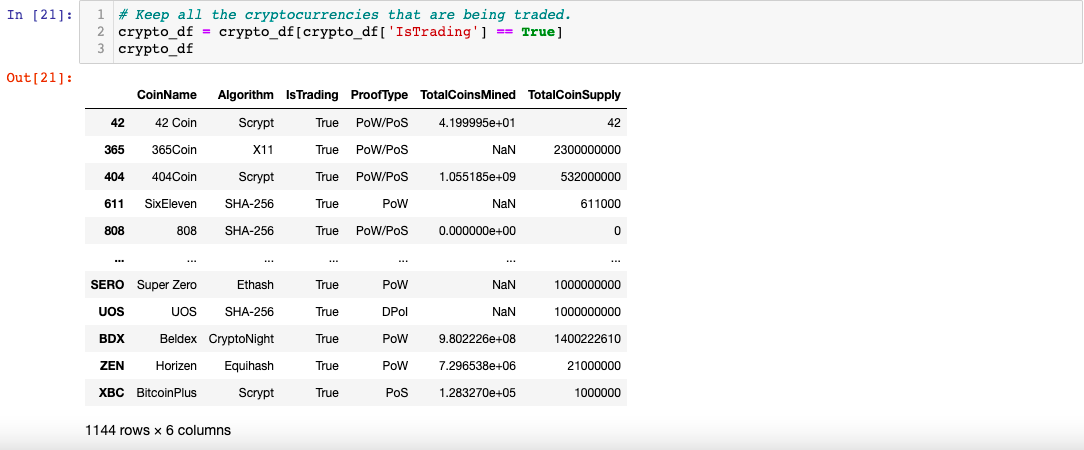Click the 'SixEleven' name cell
Viewport: 1084px width, 450px height.
coord(171,203)
